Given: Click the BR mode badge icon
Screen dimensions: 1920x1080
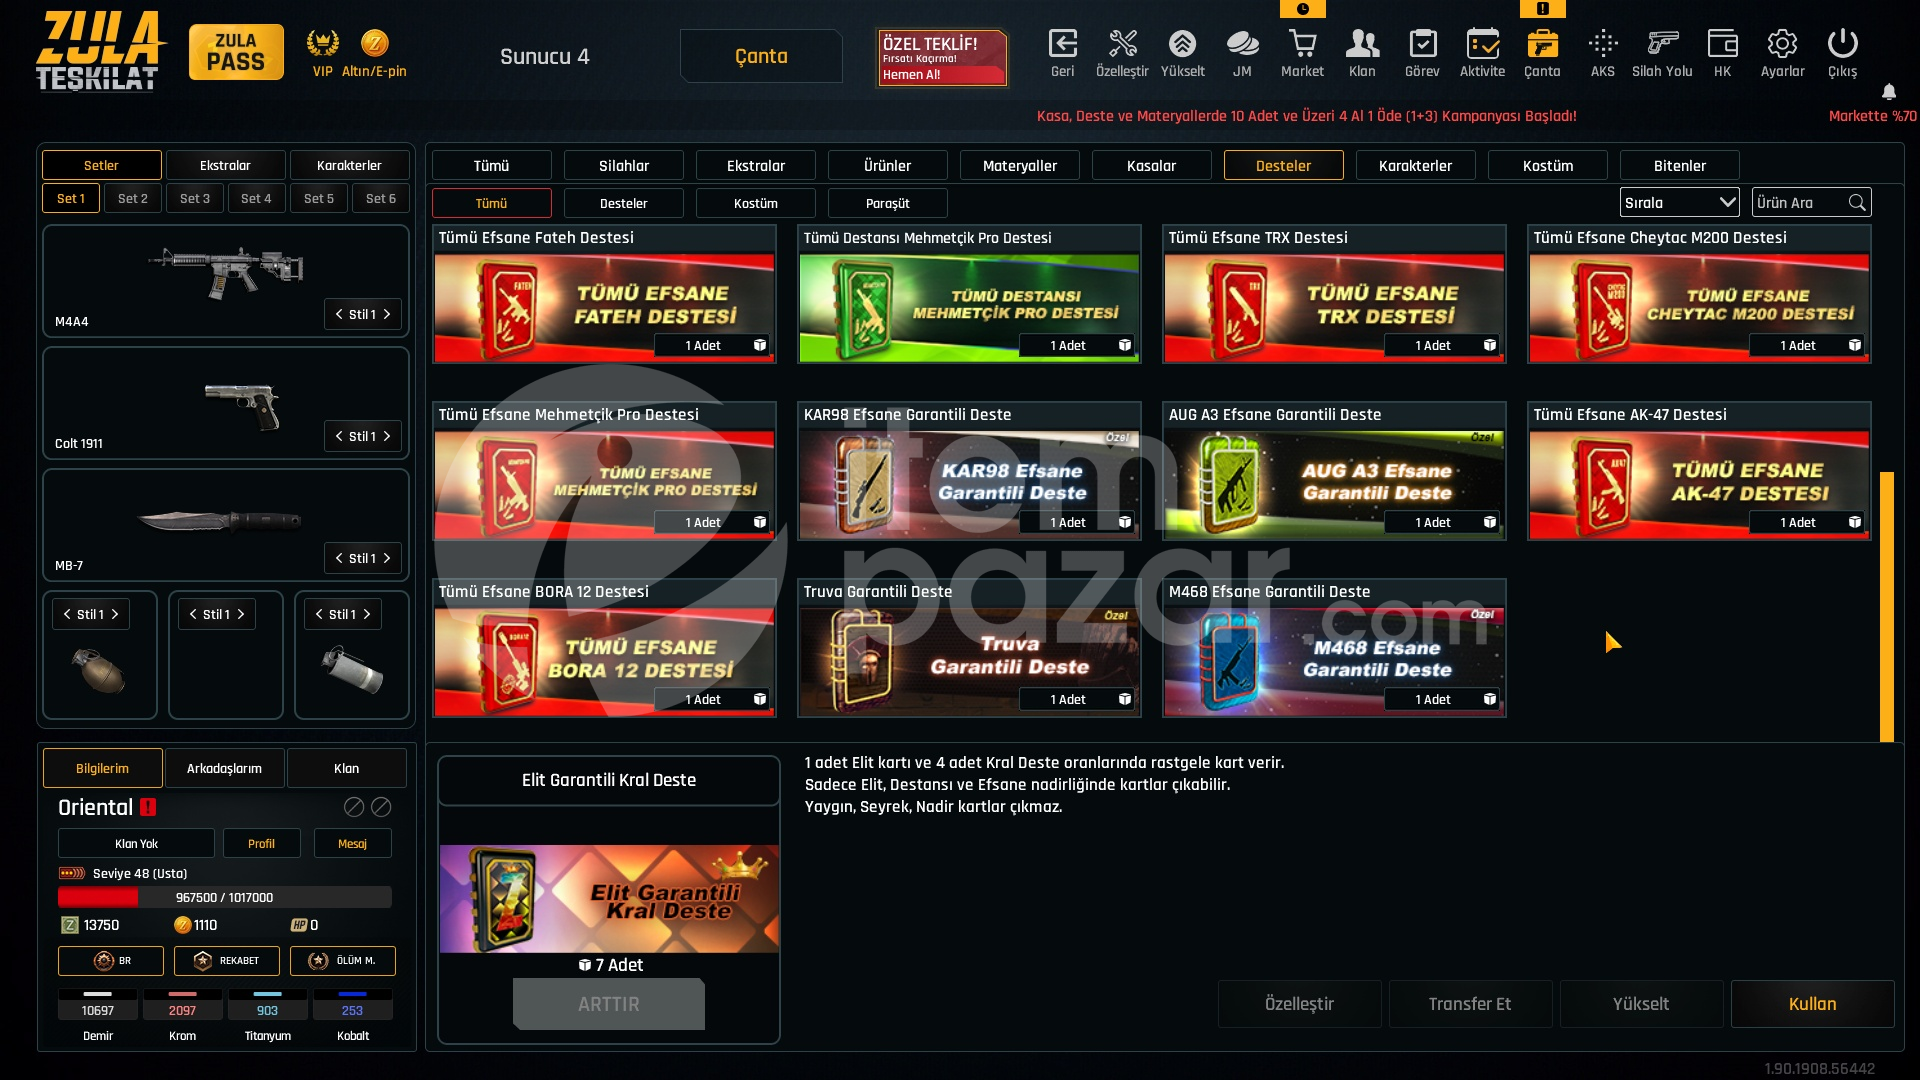Looking at the screenshot, I should click(104, 961).
